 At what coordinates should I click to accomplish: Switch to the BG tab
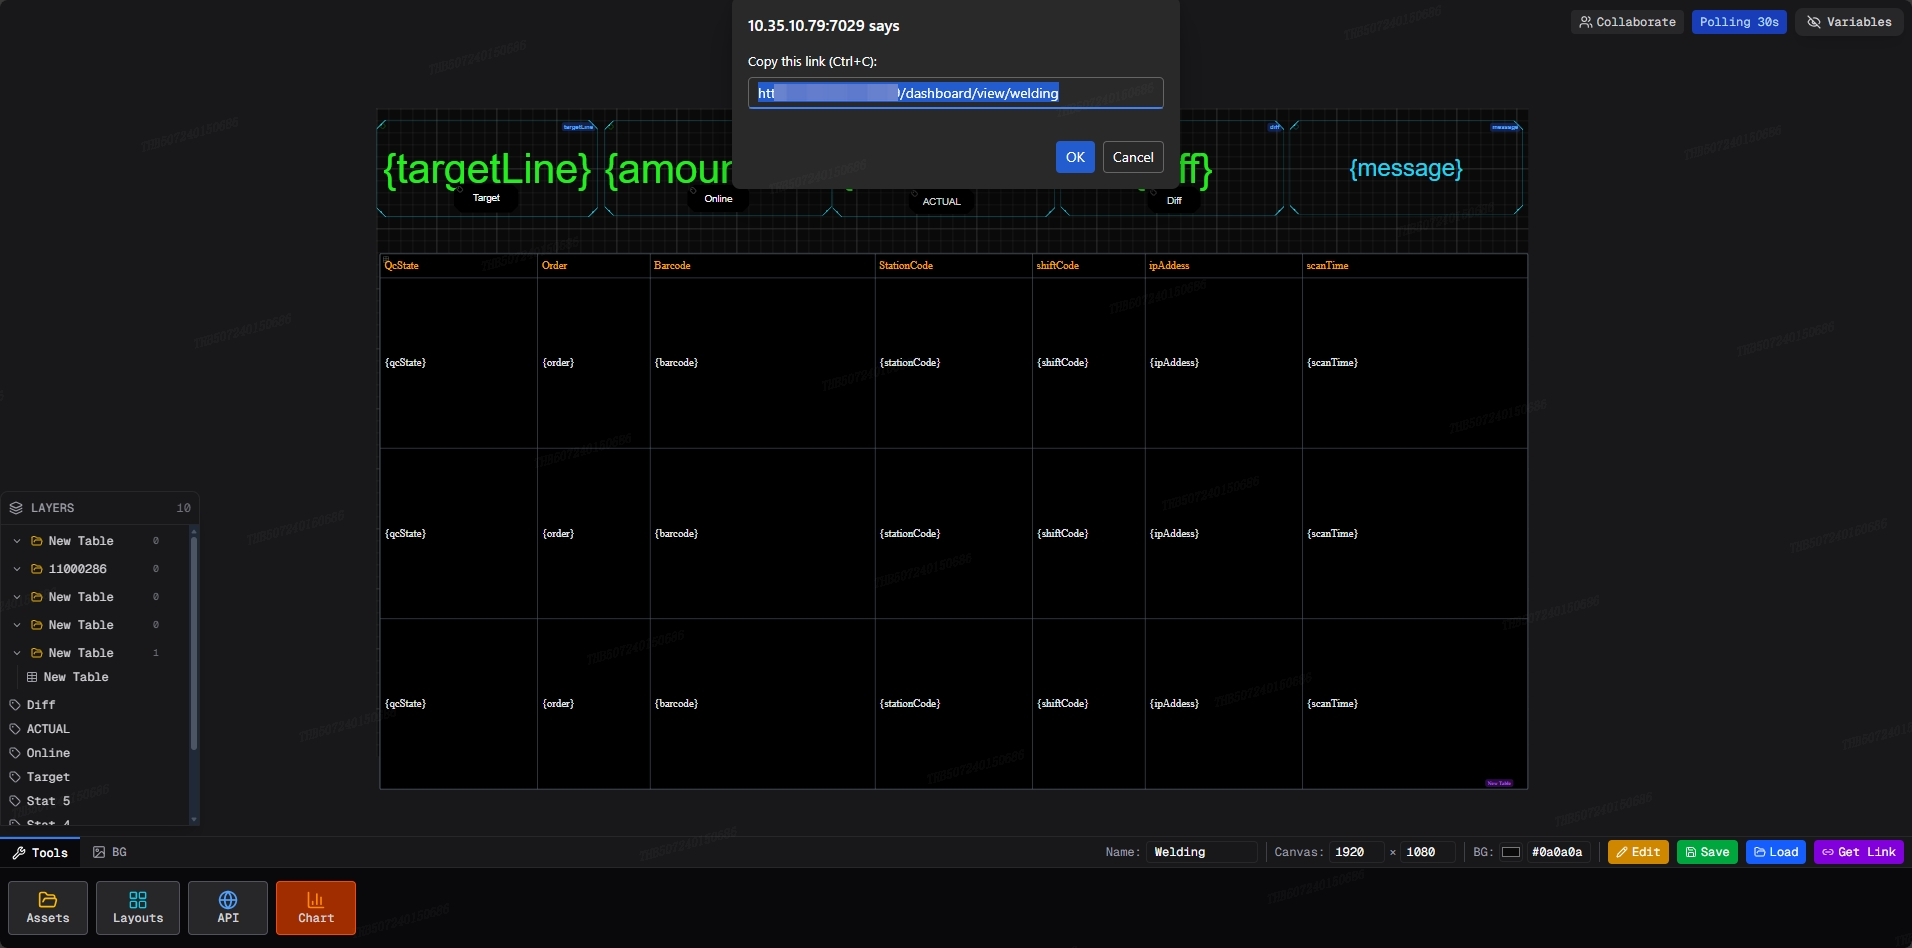[x=110, y=852]
